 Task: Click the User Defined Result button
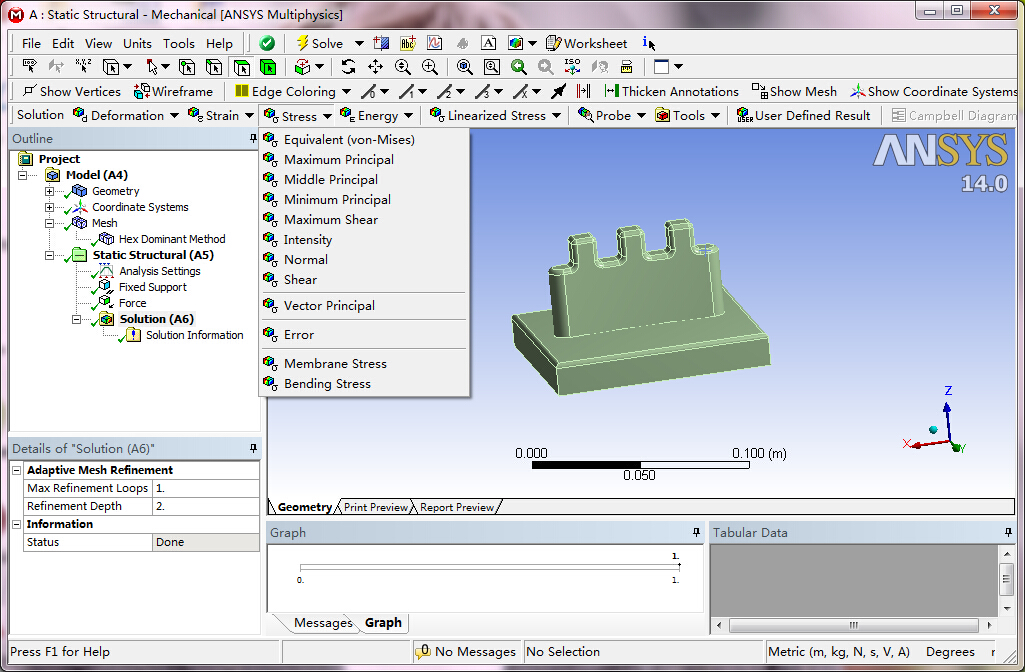(804, 114)
